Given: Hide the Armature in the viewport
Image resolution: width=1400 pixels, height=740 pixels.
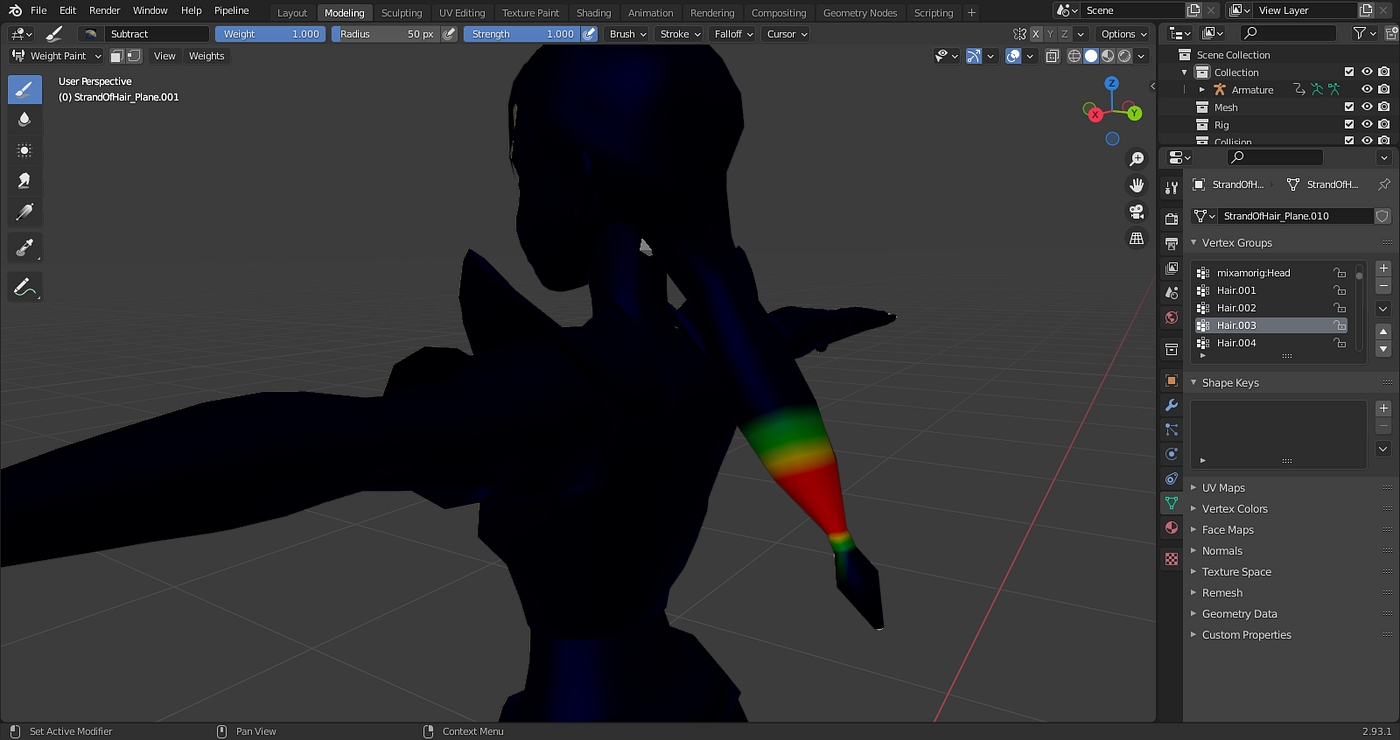Looking at the screenshot, I should (x=1366, y=89).
